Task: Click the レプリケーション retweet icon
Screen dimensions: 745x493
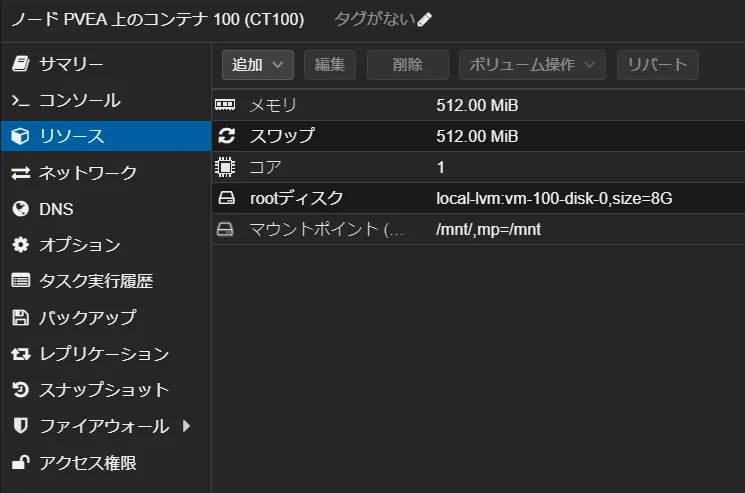Action: click(20, 354)
